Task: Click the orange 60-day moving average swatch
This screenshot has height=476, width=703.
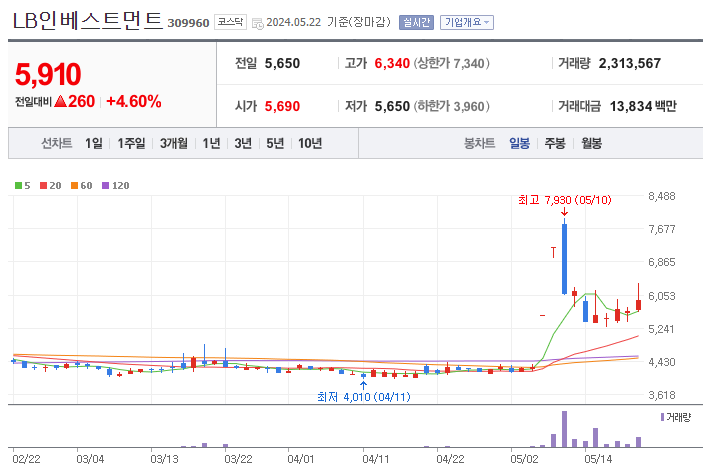Action: pyautogui.click(x=74, y=186)
